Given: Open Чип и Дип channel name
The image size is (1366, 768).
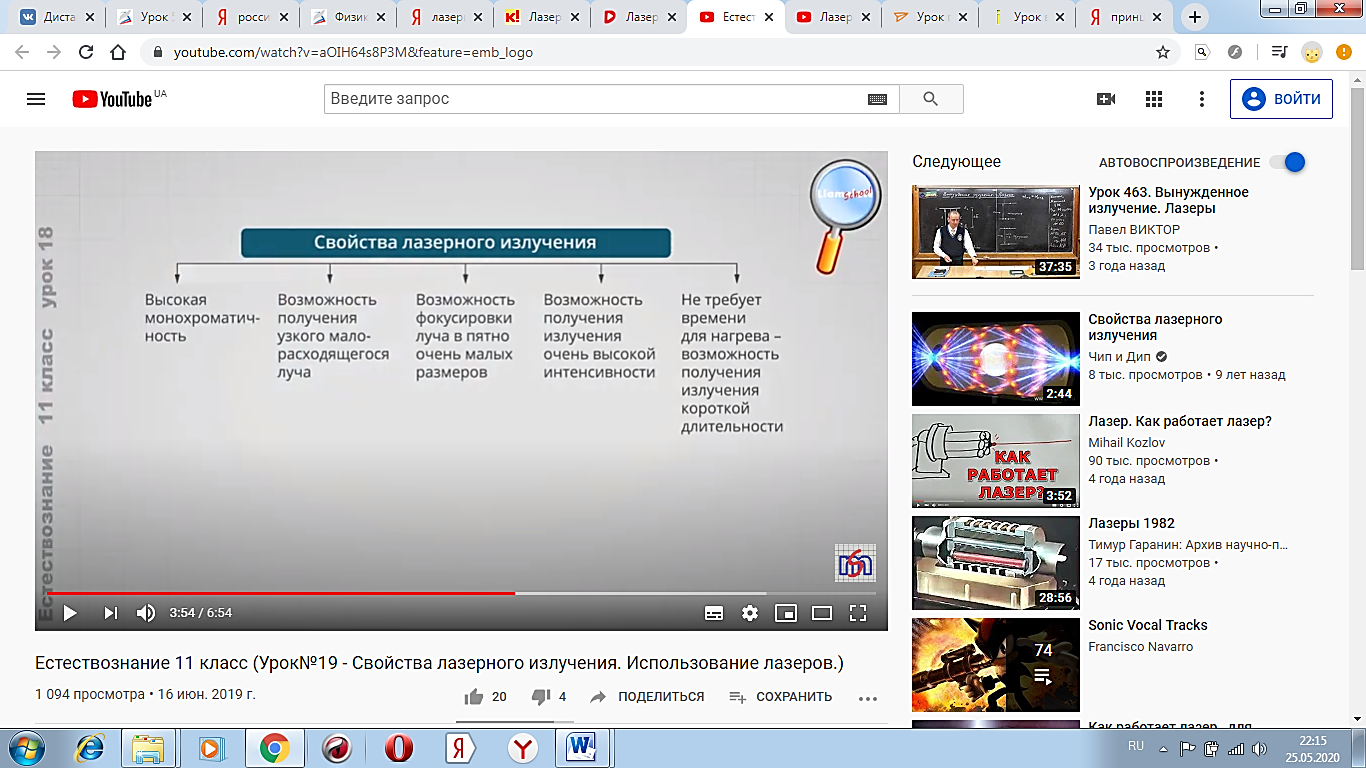Looking at the screenshot, I should pyautogui.click(x=1119, y=356).
